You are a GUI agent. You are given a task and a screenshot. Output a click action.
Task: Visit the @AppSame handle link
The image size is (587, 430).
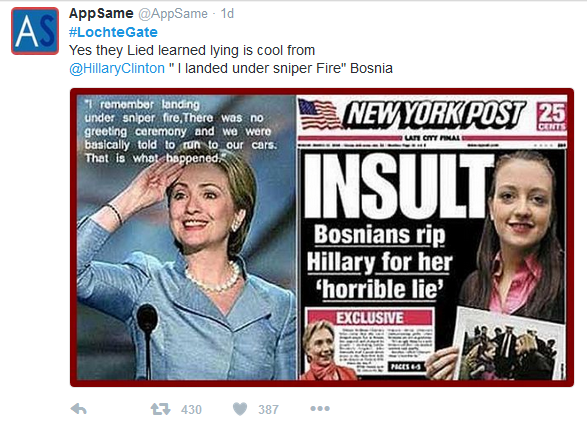coord(173,14)
